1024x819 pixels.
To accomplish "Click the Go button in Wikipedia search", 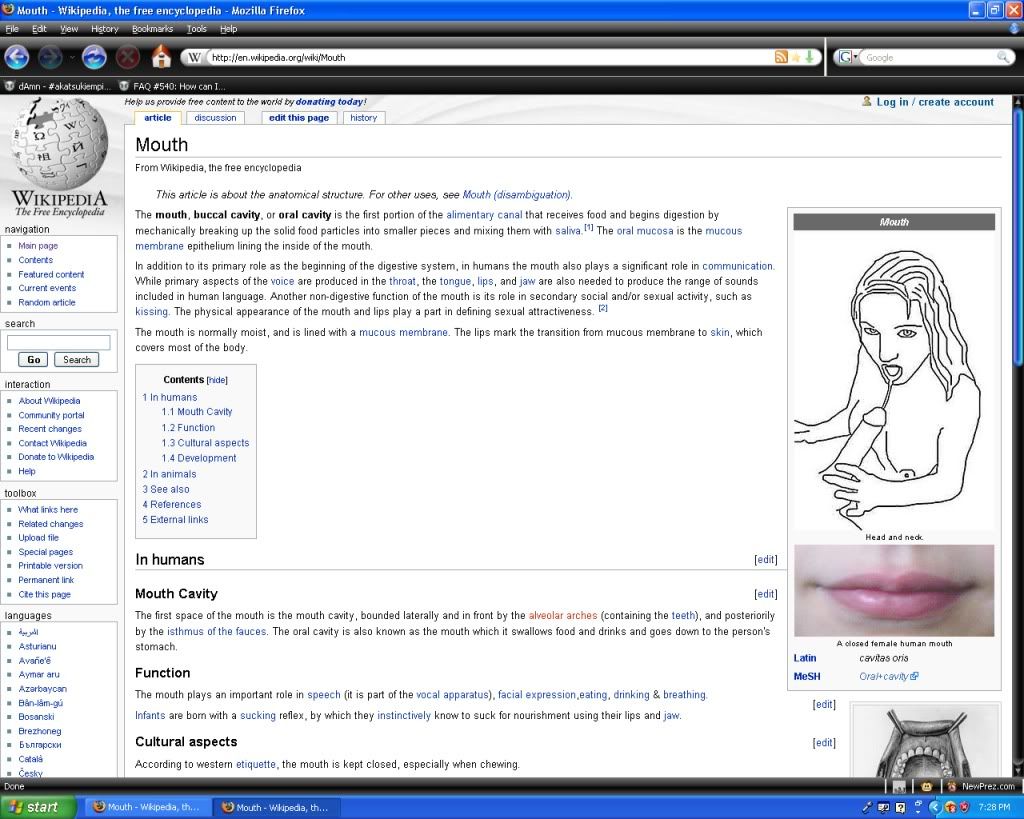I will (33, 360).
